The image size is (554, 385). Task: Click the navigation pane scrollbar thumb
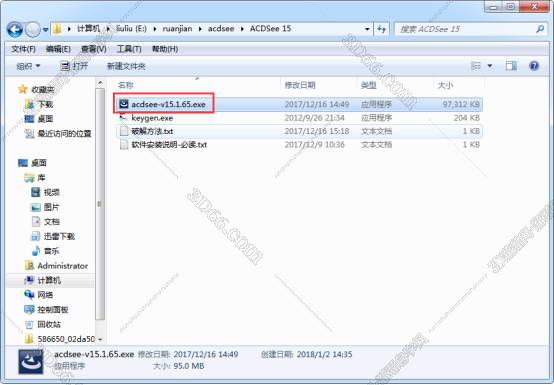coord(100,204)
